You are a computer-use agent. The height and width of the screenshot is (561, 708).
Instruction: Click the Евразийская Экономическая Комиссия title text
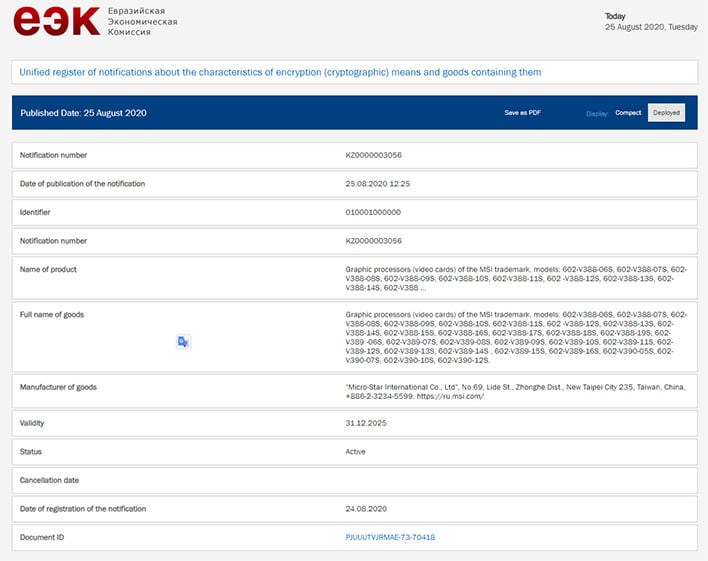point(142,21)
